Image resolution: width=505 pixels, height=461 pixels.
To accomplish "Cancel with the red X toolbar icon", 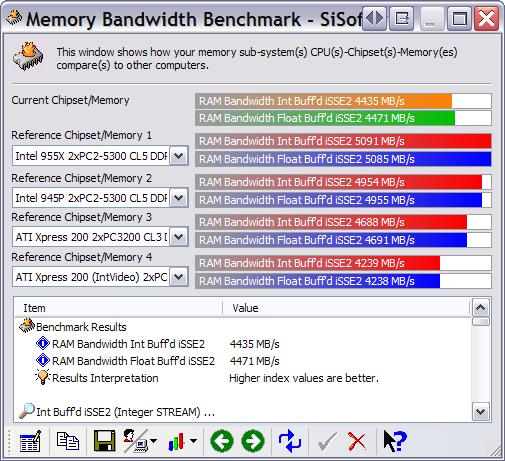I will (357, 441).
